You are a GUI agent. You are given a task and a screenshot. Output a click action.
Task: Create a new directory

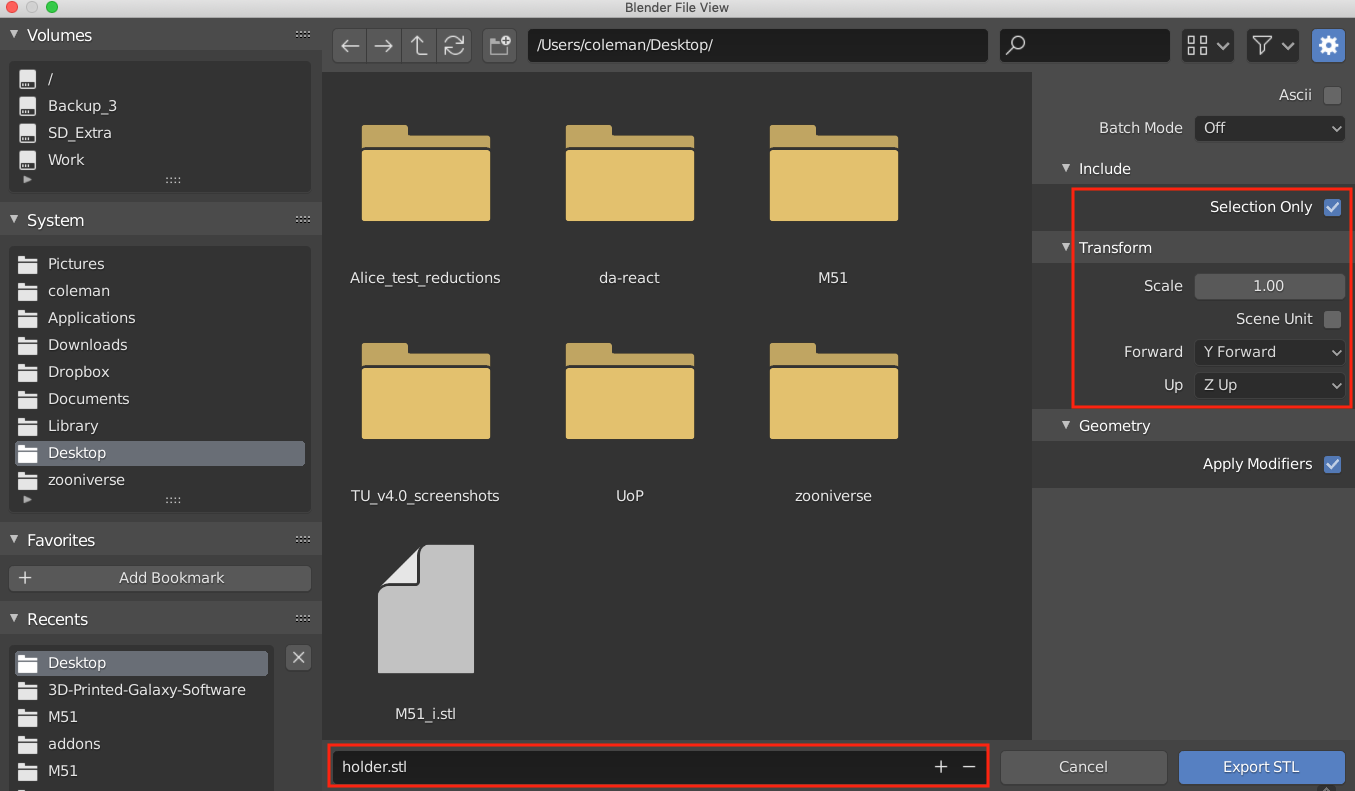(499, 45)
